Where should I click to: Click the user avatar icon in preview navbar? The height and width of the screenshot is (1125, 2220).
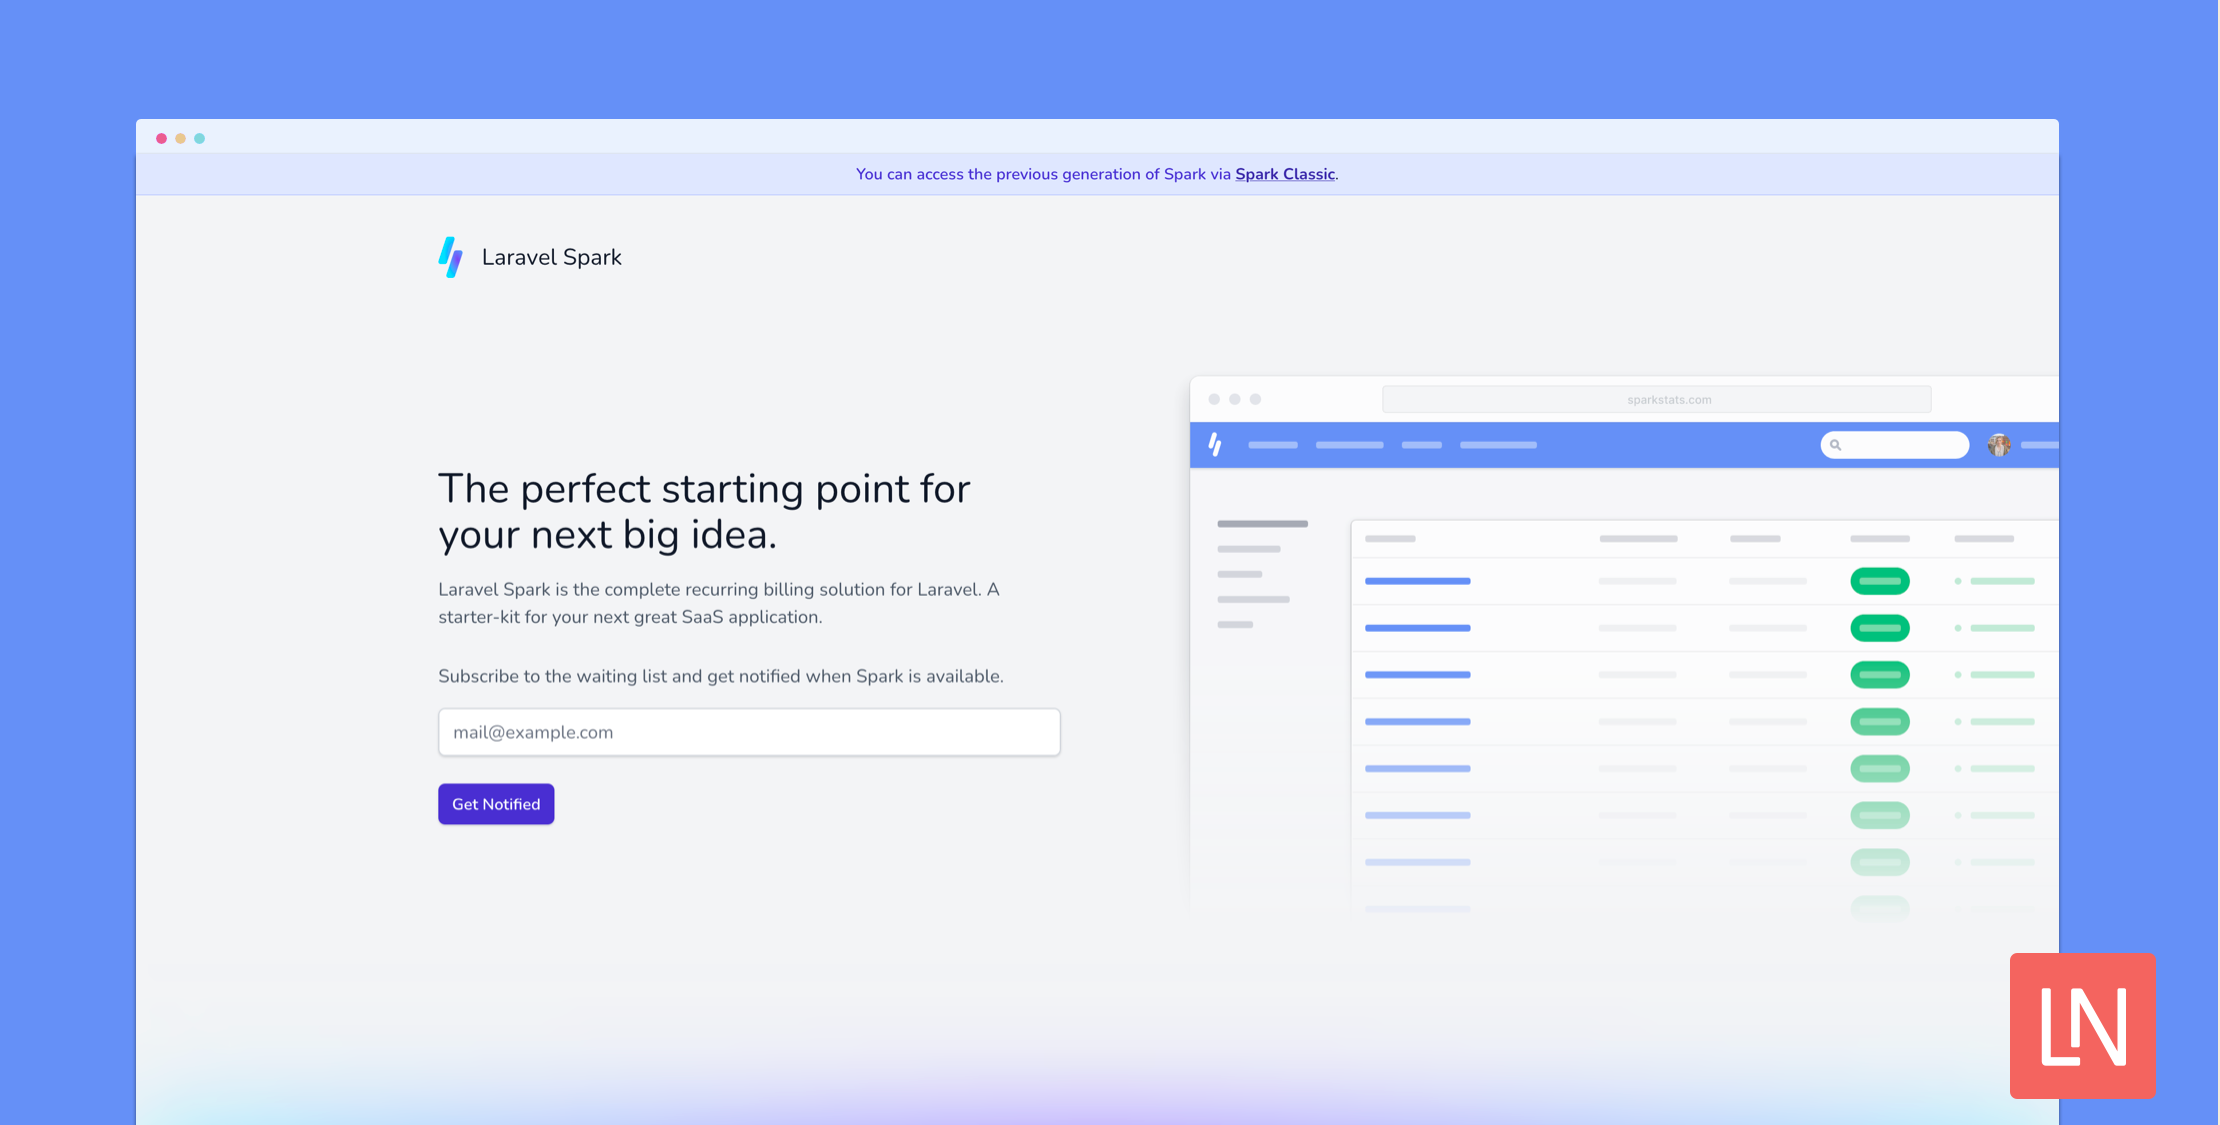[1999, 445]
